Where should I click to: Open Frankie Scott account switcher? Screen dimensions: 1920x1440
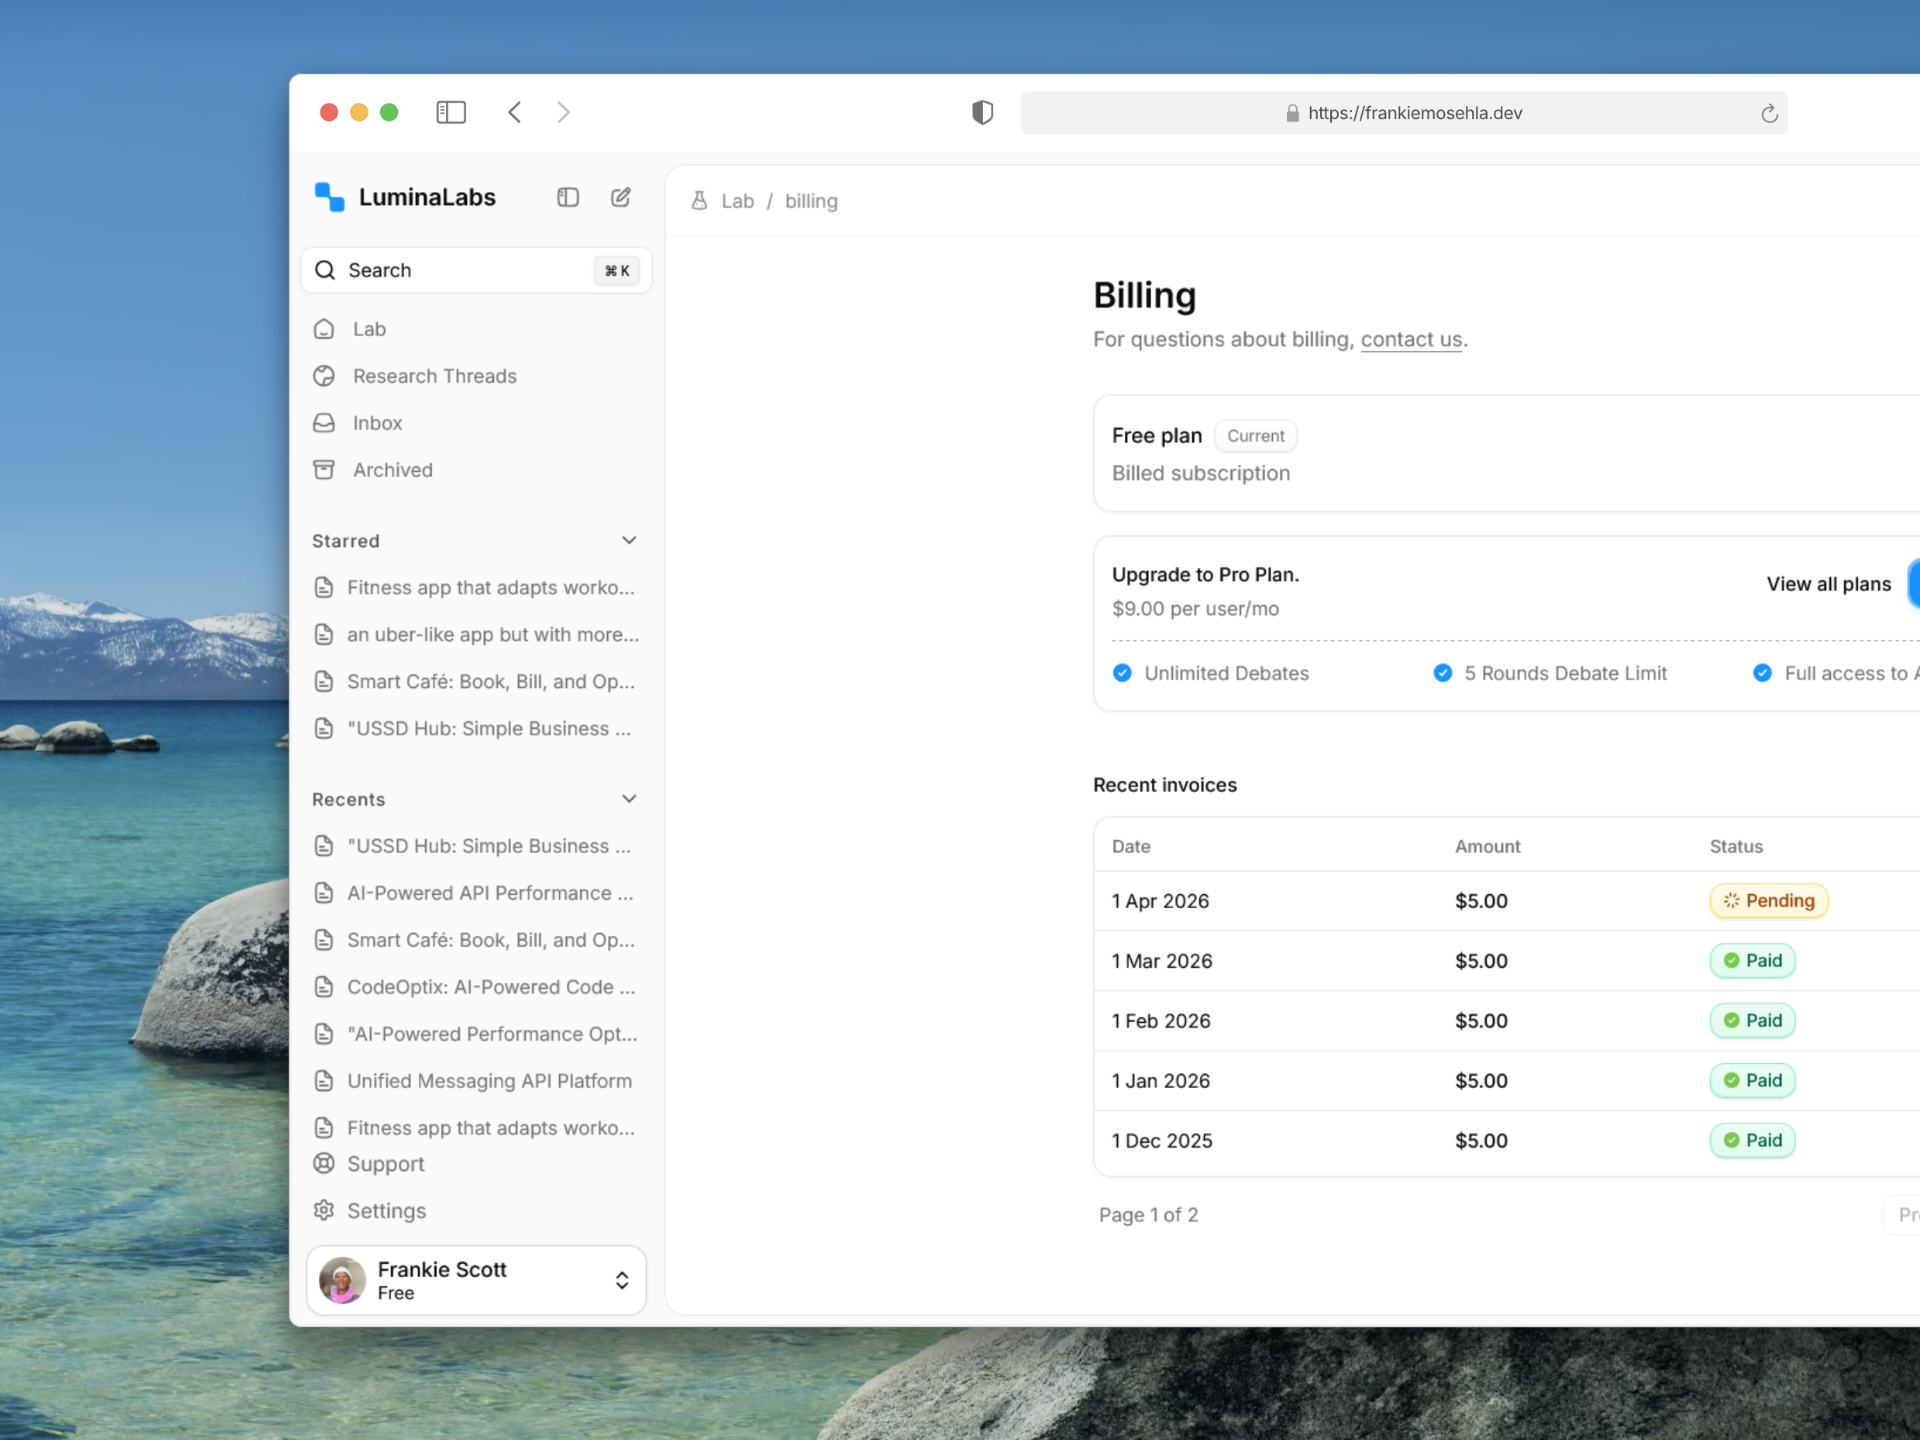pos(476,1280)
